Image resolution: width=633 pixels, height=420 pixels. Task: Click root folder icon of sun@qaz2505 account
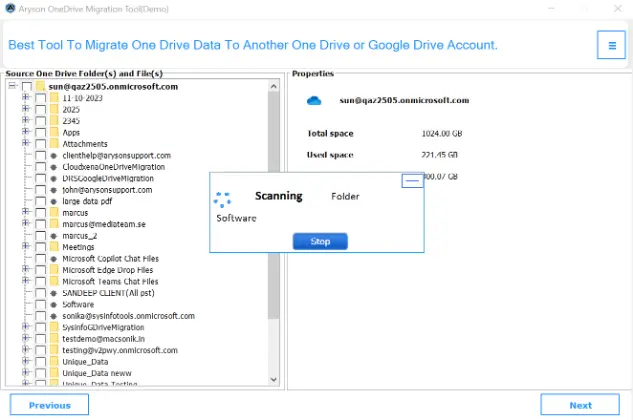coord(40,86)
